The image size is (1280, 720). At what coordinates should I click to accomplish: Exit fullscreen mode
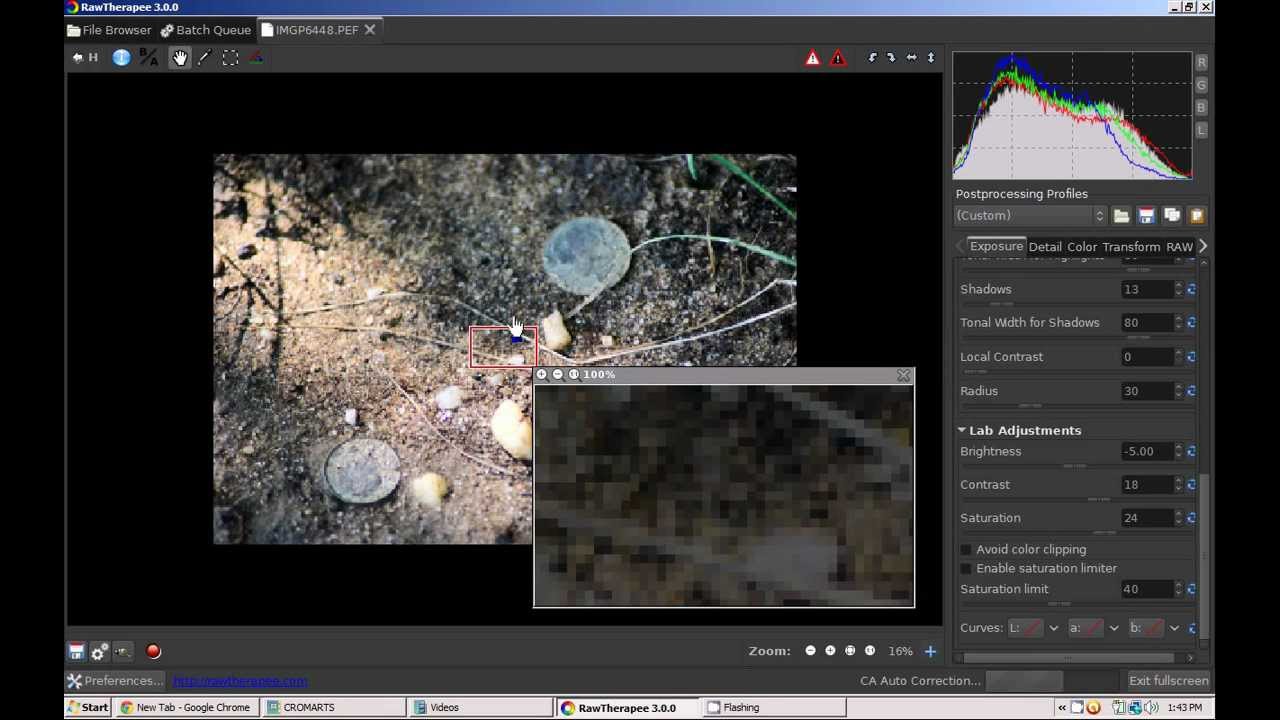1168,681
